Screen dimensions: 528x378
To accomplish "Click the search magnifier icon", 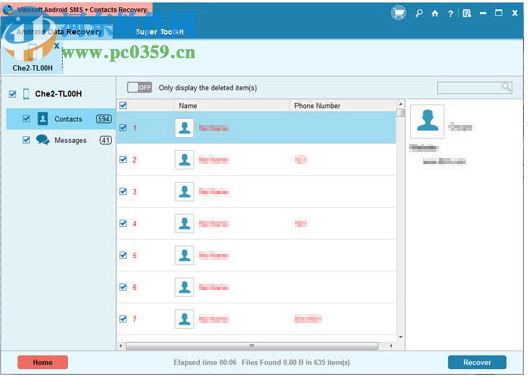I will pos(506,87).
